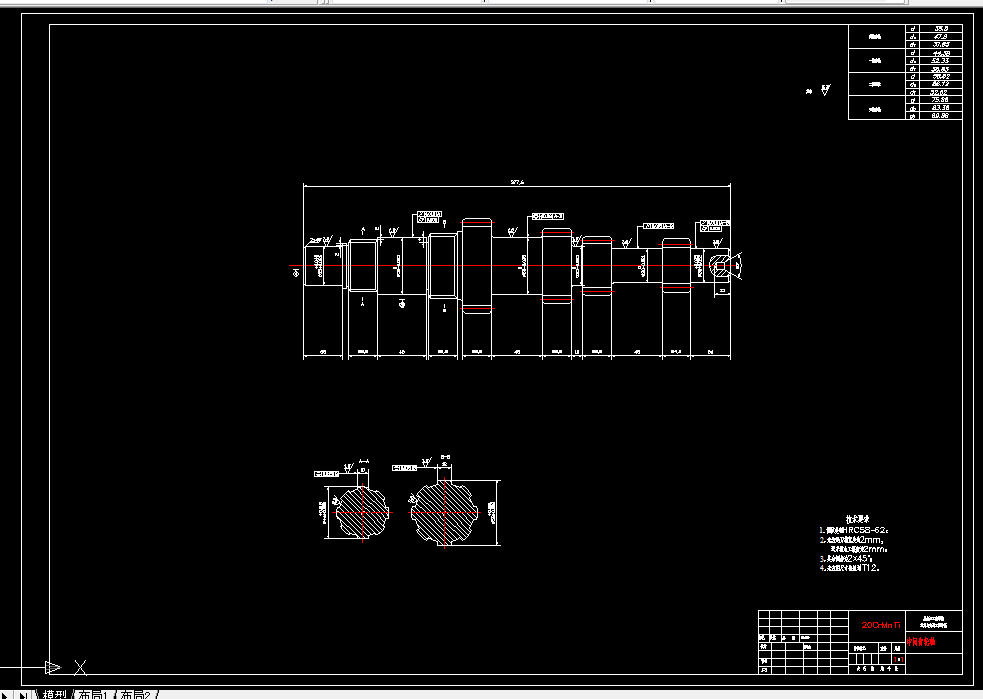This screenshot has width=983, height=699.
Task: Click the last-tab scroll arrow
Action: (x=23, y=695)
